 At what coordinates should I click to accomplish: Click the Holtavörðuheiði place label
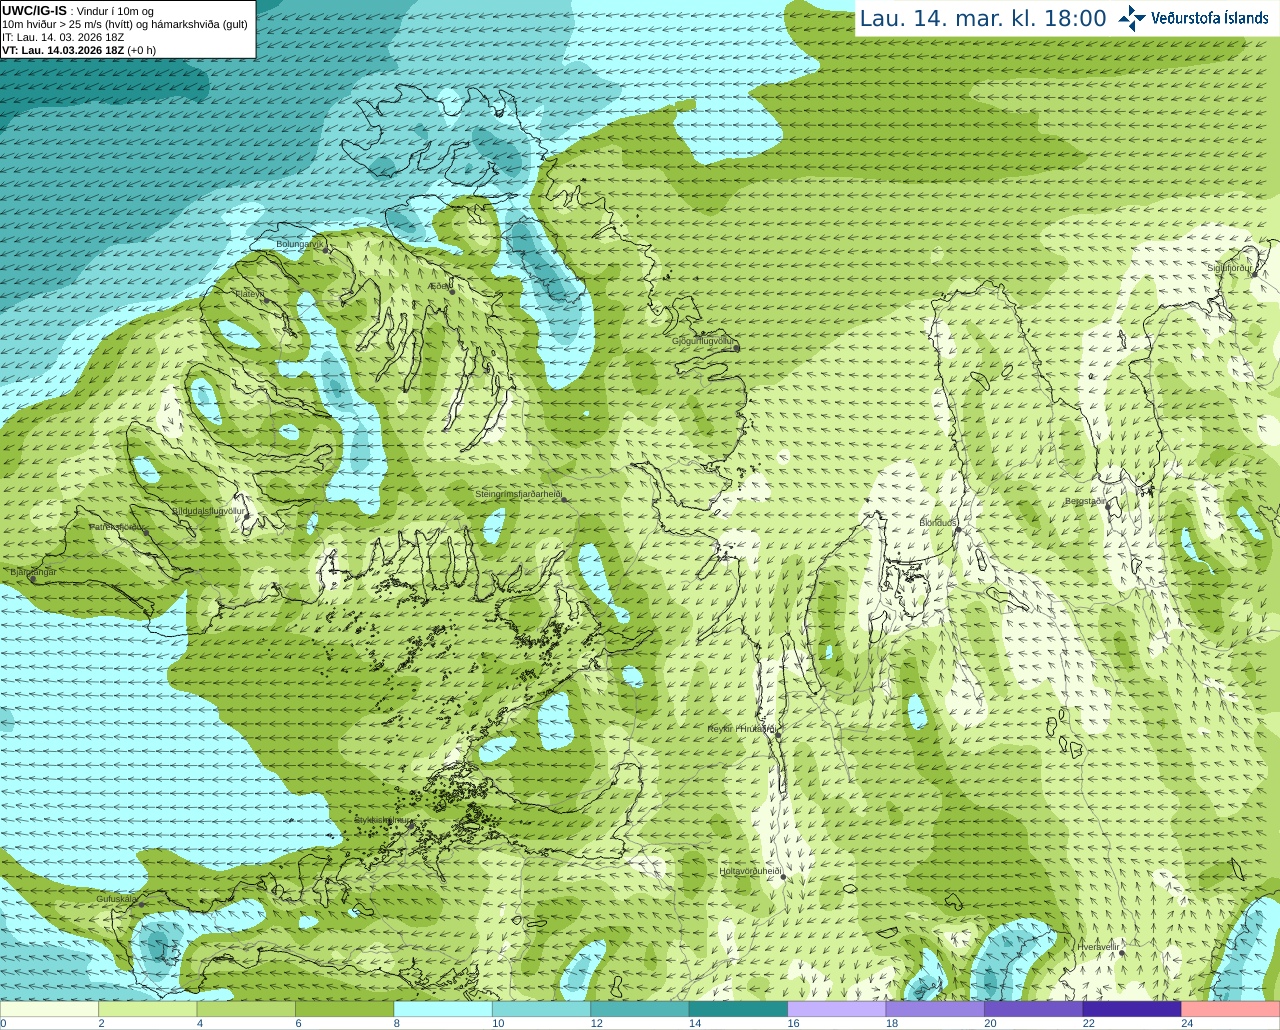(x=750, y=871)
